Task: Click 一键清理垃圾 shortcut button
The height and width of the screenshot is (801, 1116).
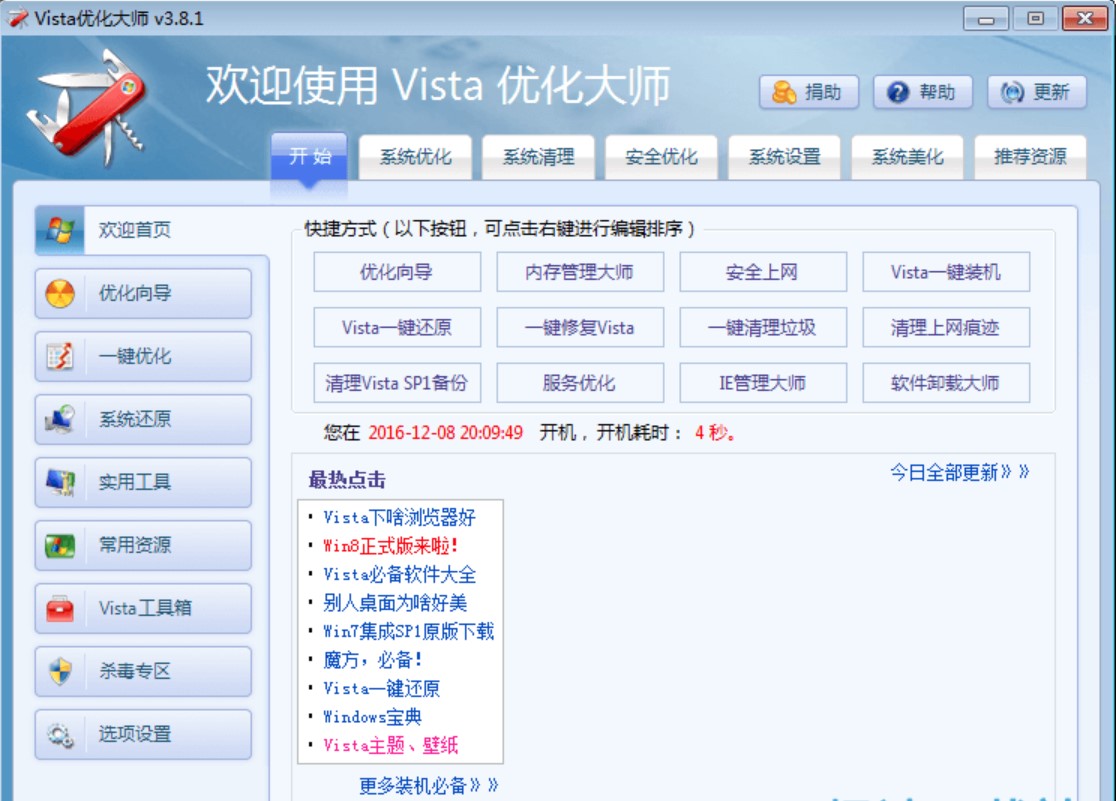Action: click(x=763, y=328)
